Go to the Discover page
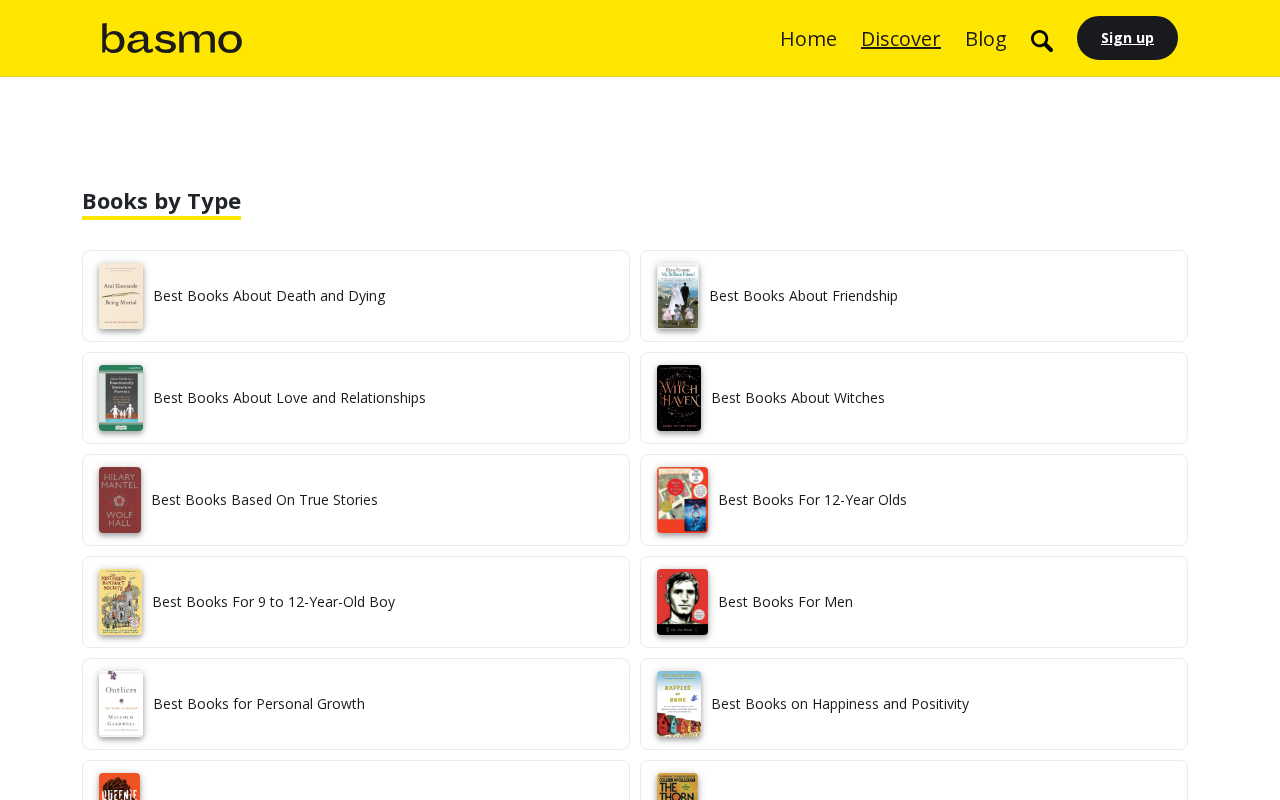Viewport: 1280px width, 800px height. tap(900, 39)
